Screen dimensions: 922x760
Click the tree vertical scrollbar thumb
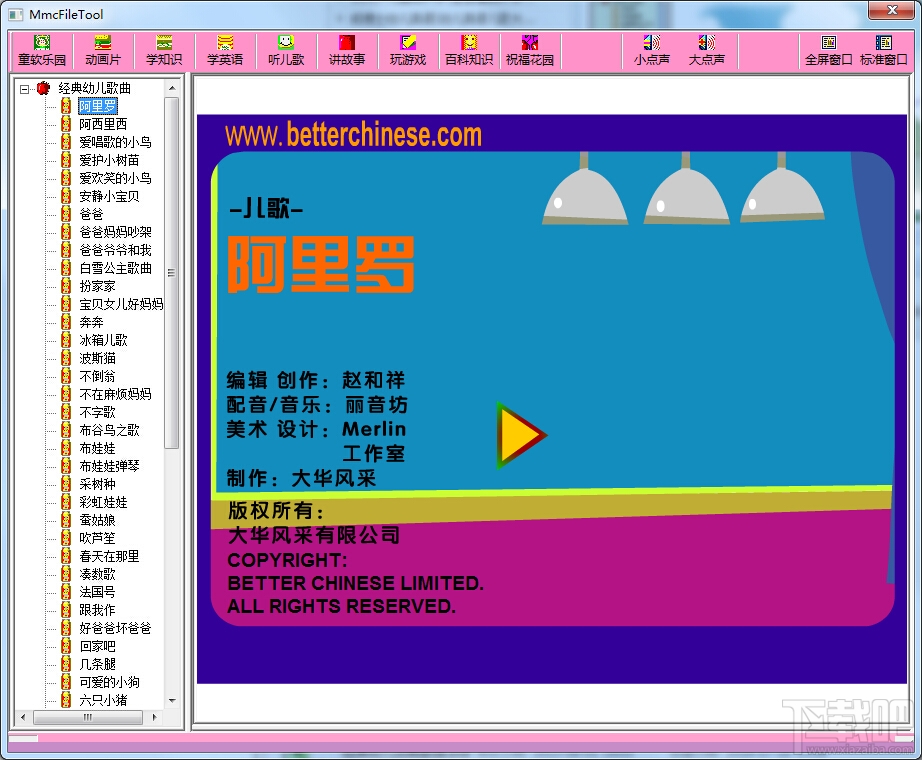[x=172, y=273]
